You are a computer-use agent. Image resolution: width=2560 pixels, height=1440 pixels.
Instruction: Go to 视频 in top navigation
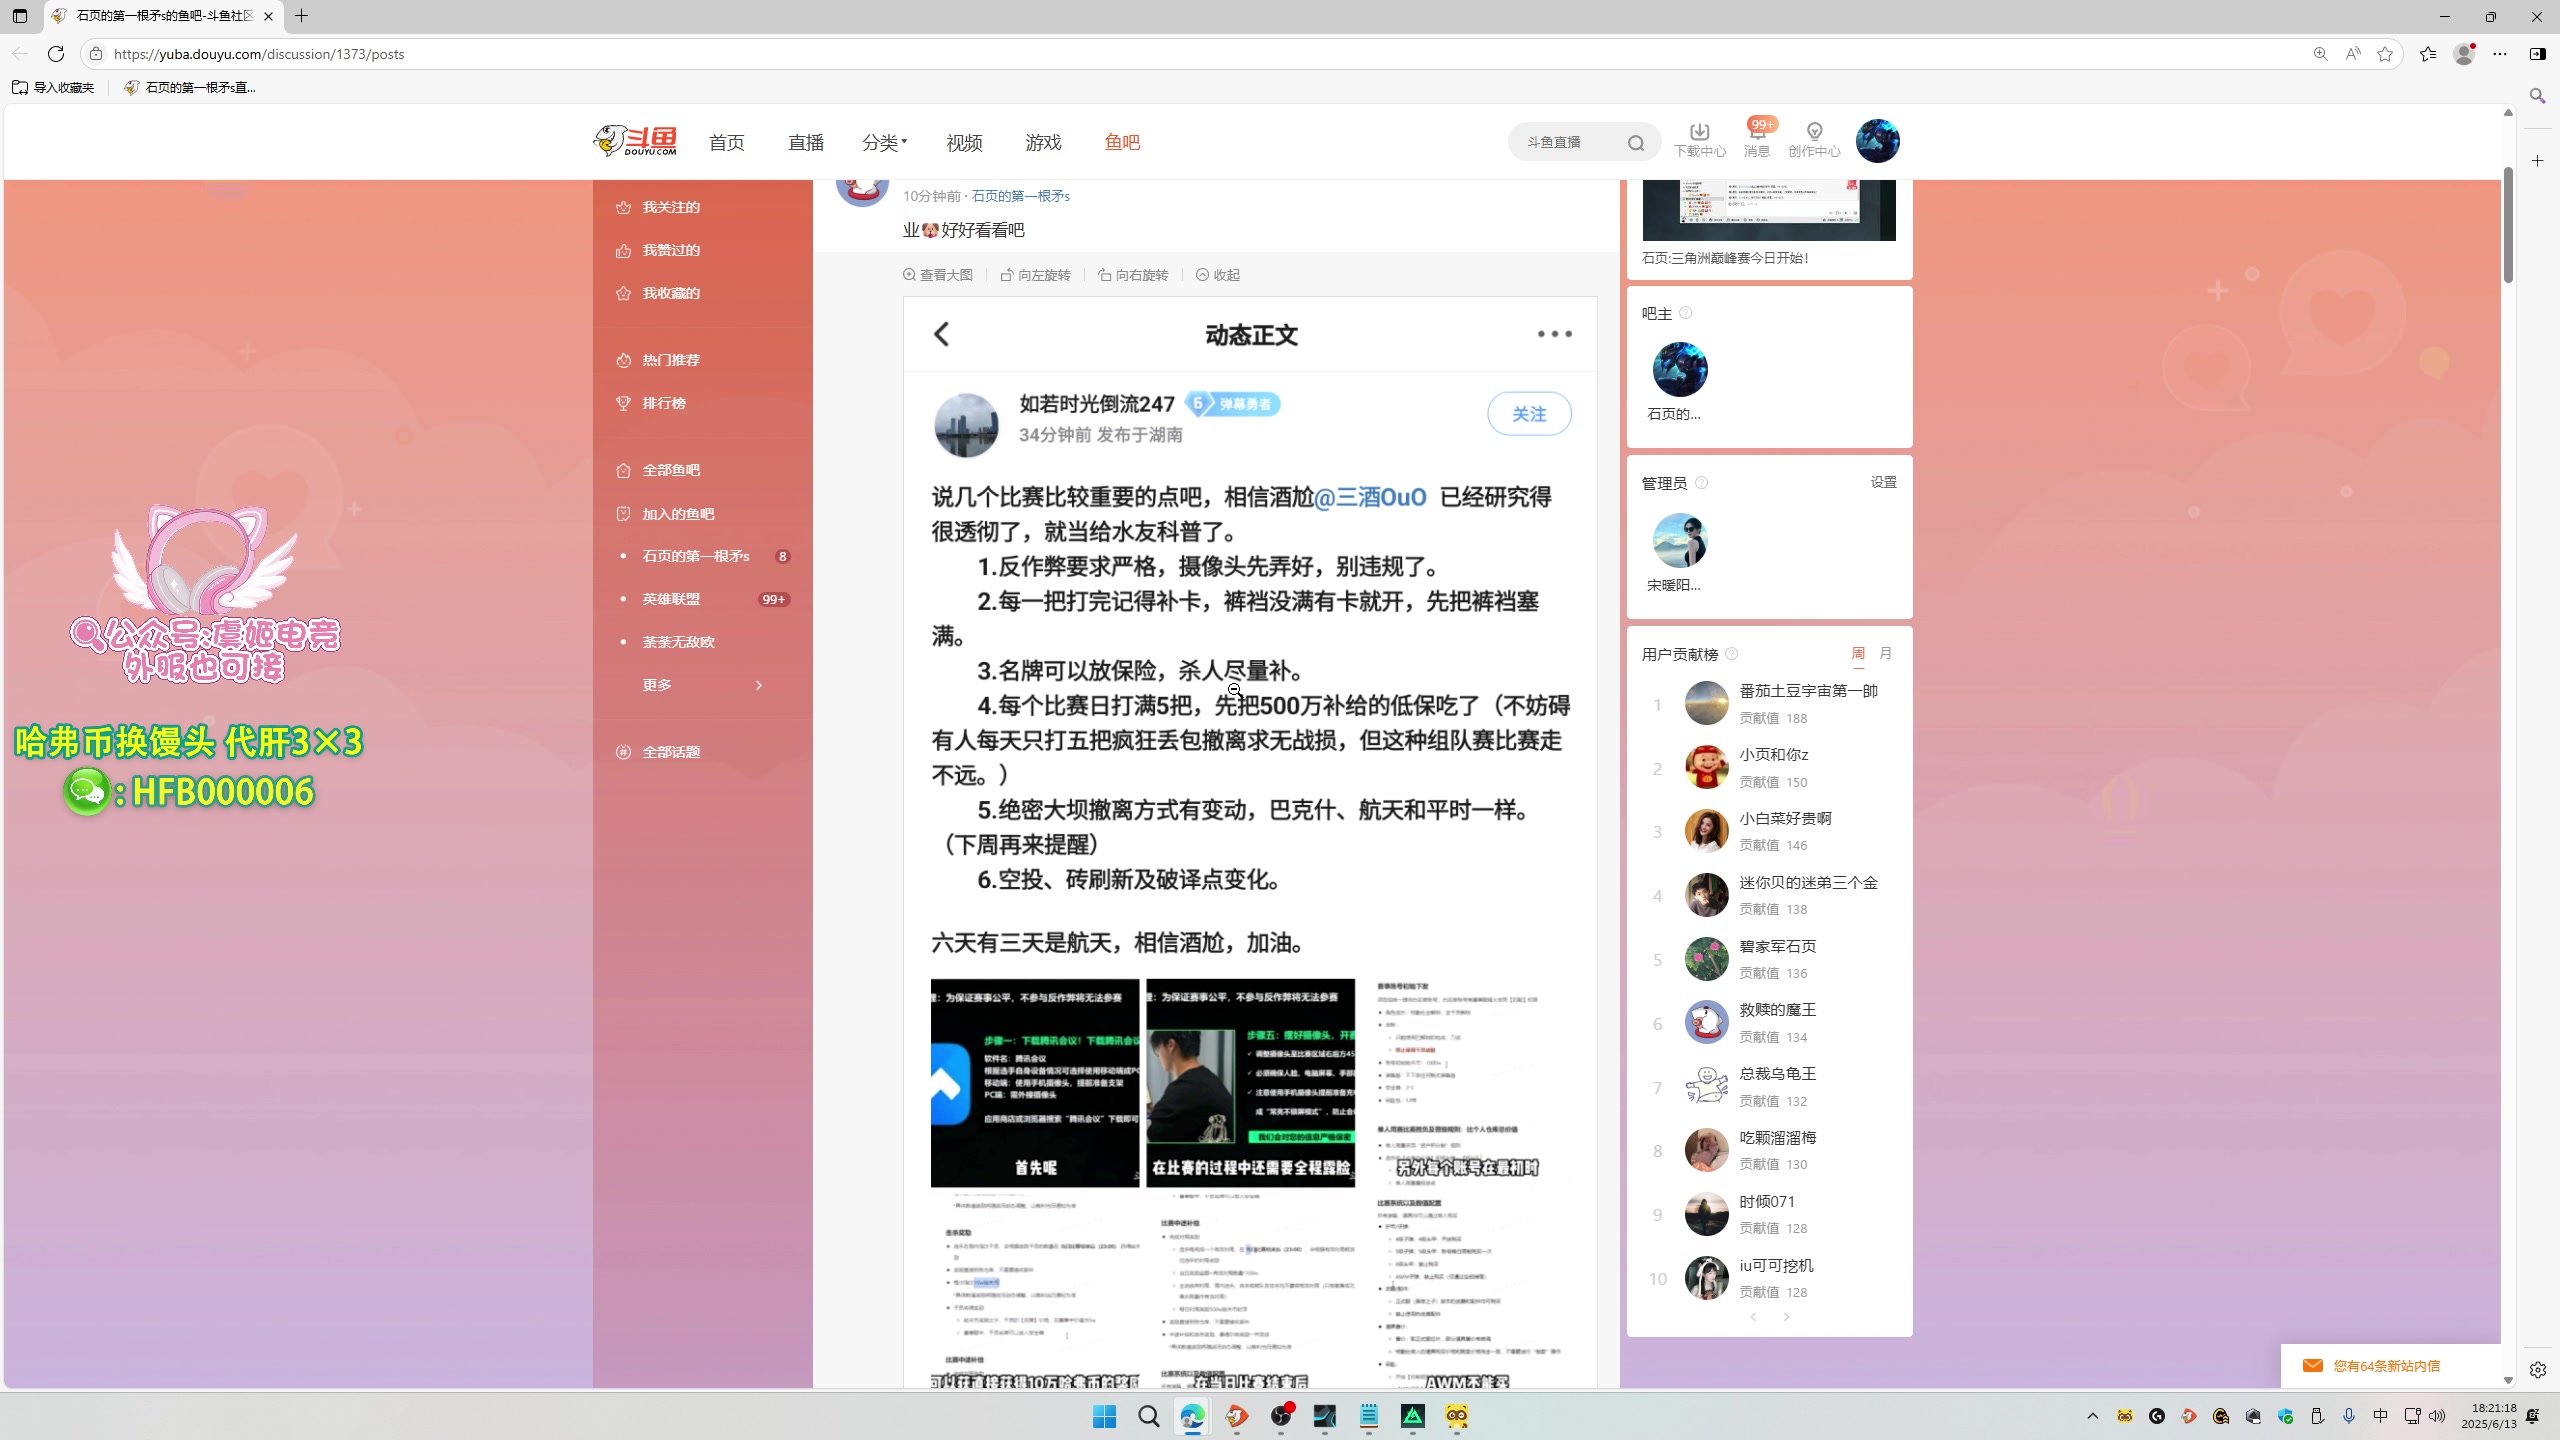pos(964,143)
